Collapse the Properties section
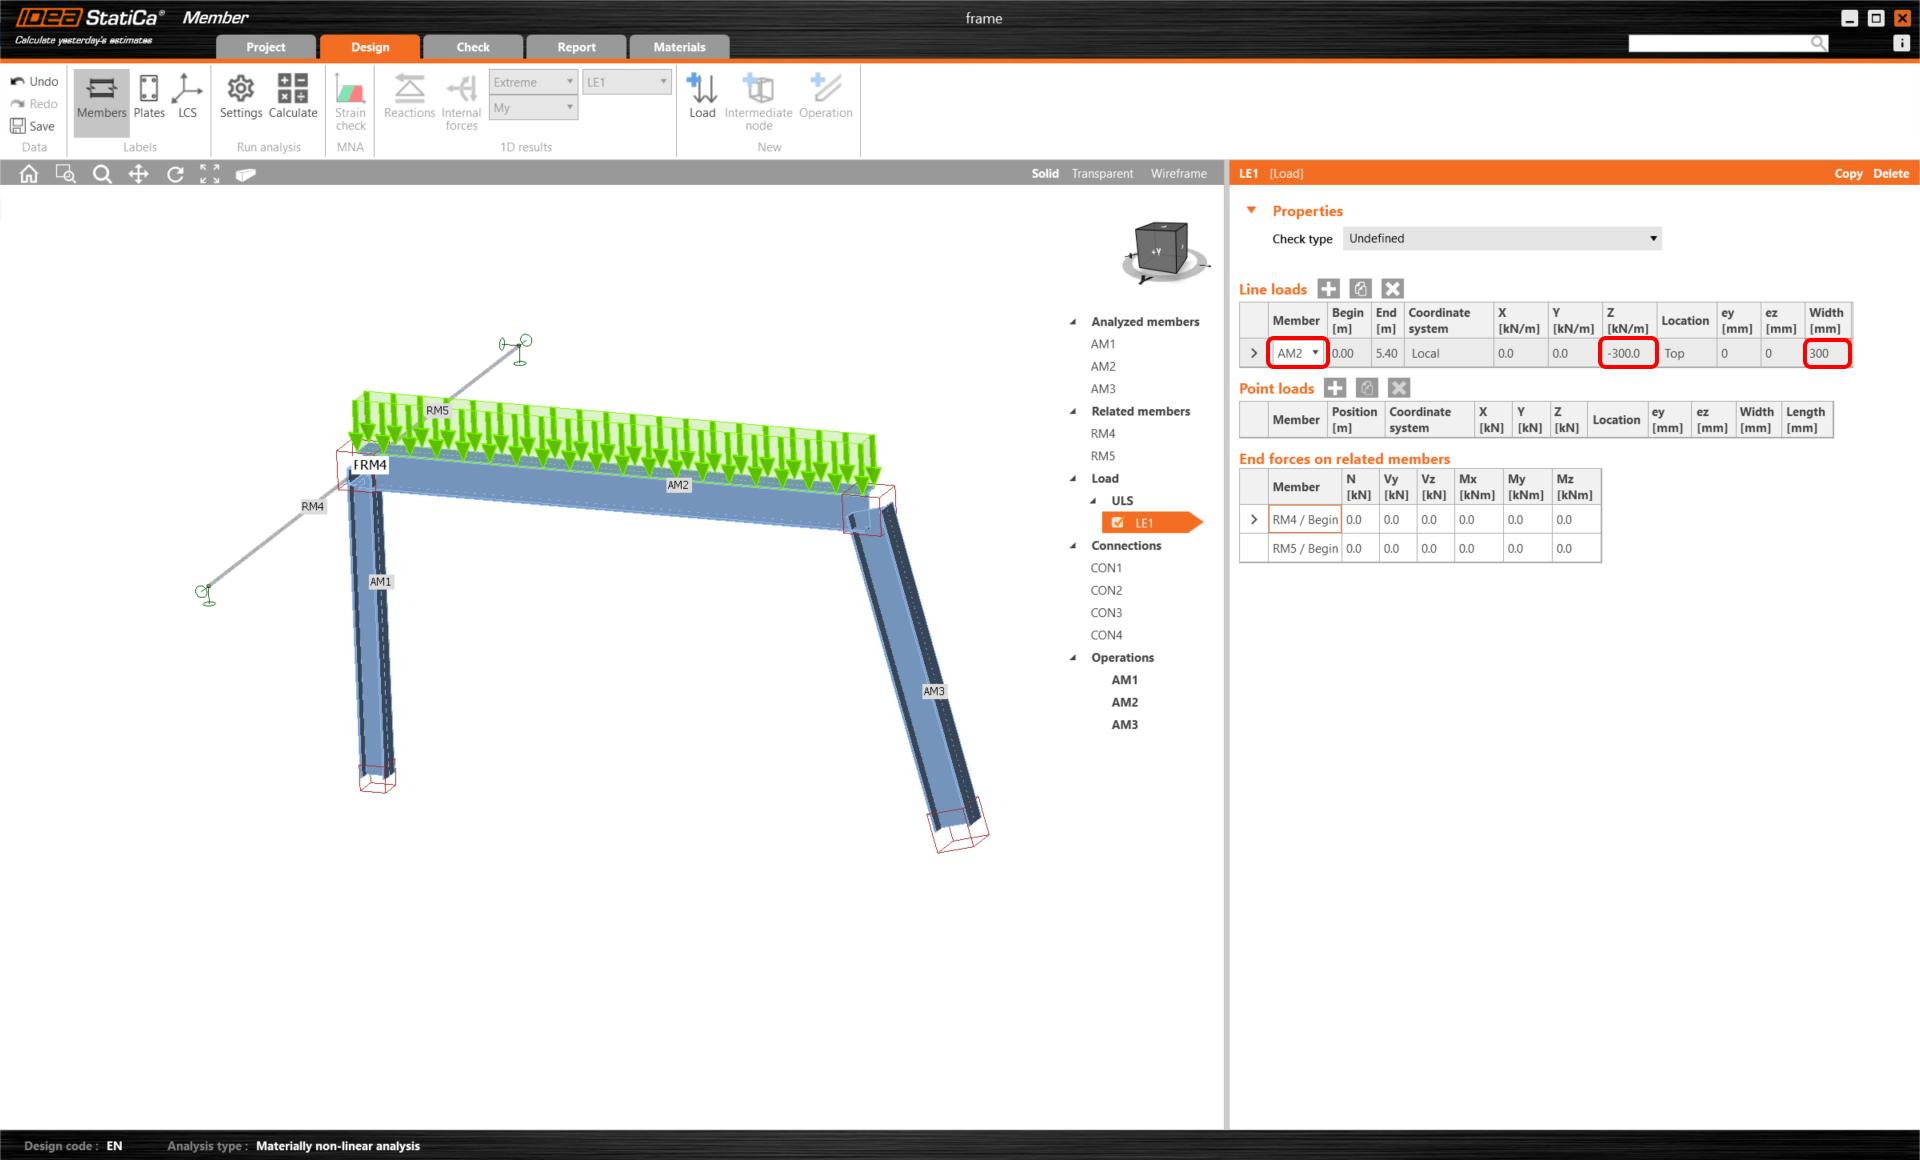1920x1160 pixels. coord(1251,211)
